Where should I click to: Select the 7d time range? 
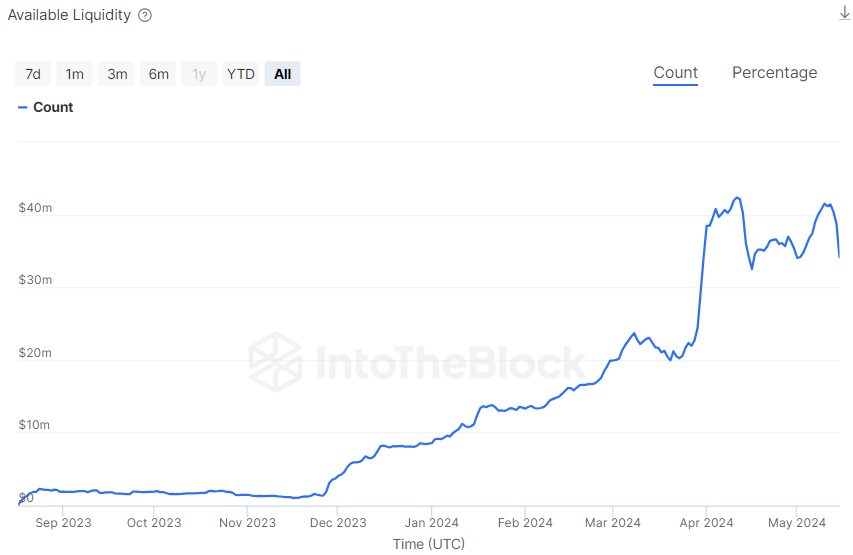(33, 74)
